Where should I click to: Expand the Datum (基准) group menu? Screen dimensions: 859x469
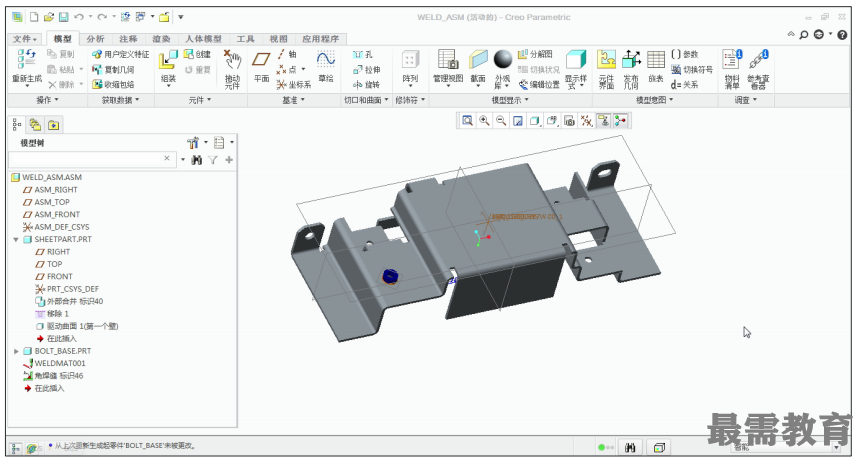pos(293,100)
